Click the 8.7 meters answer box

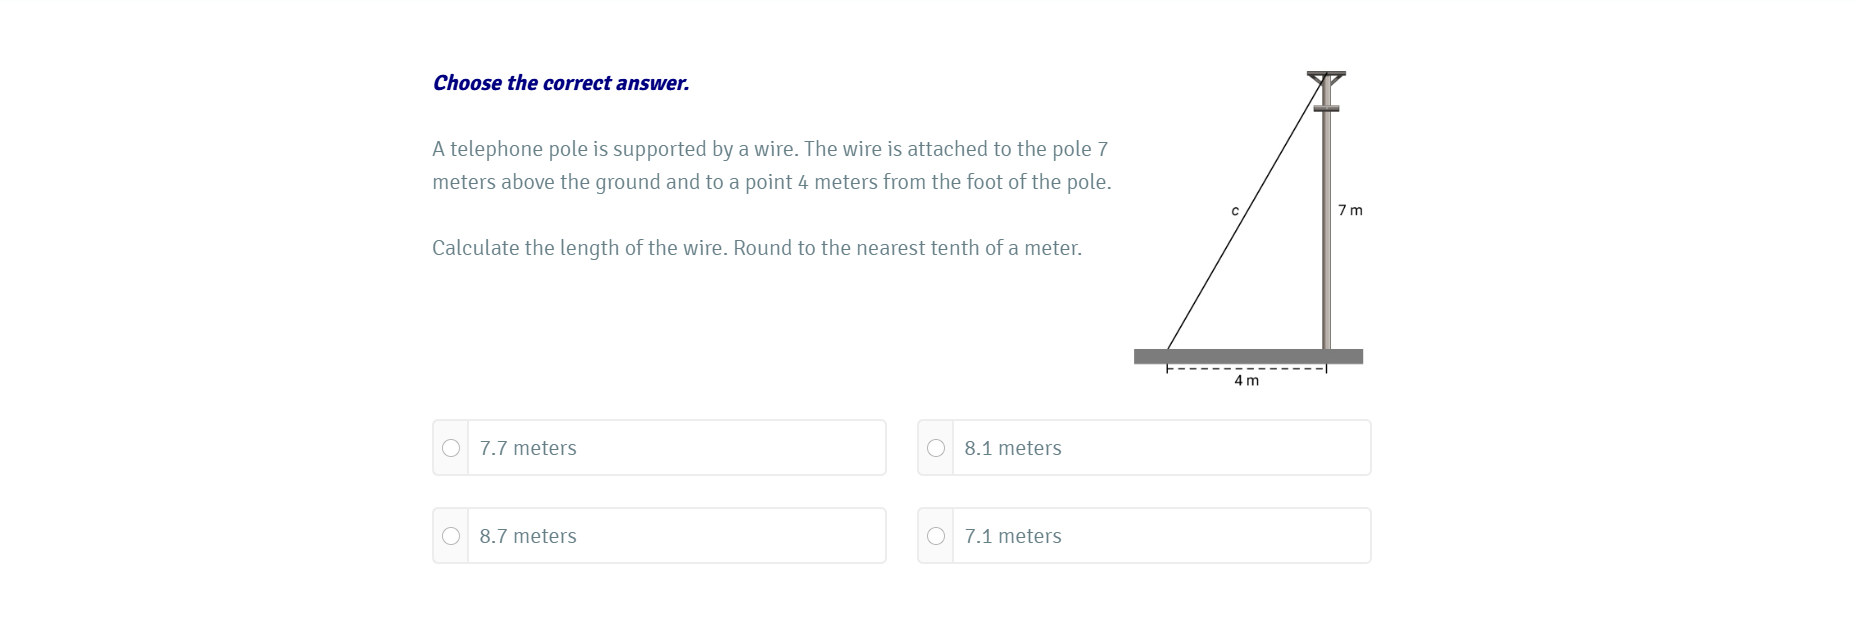click(660, 536)
